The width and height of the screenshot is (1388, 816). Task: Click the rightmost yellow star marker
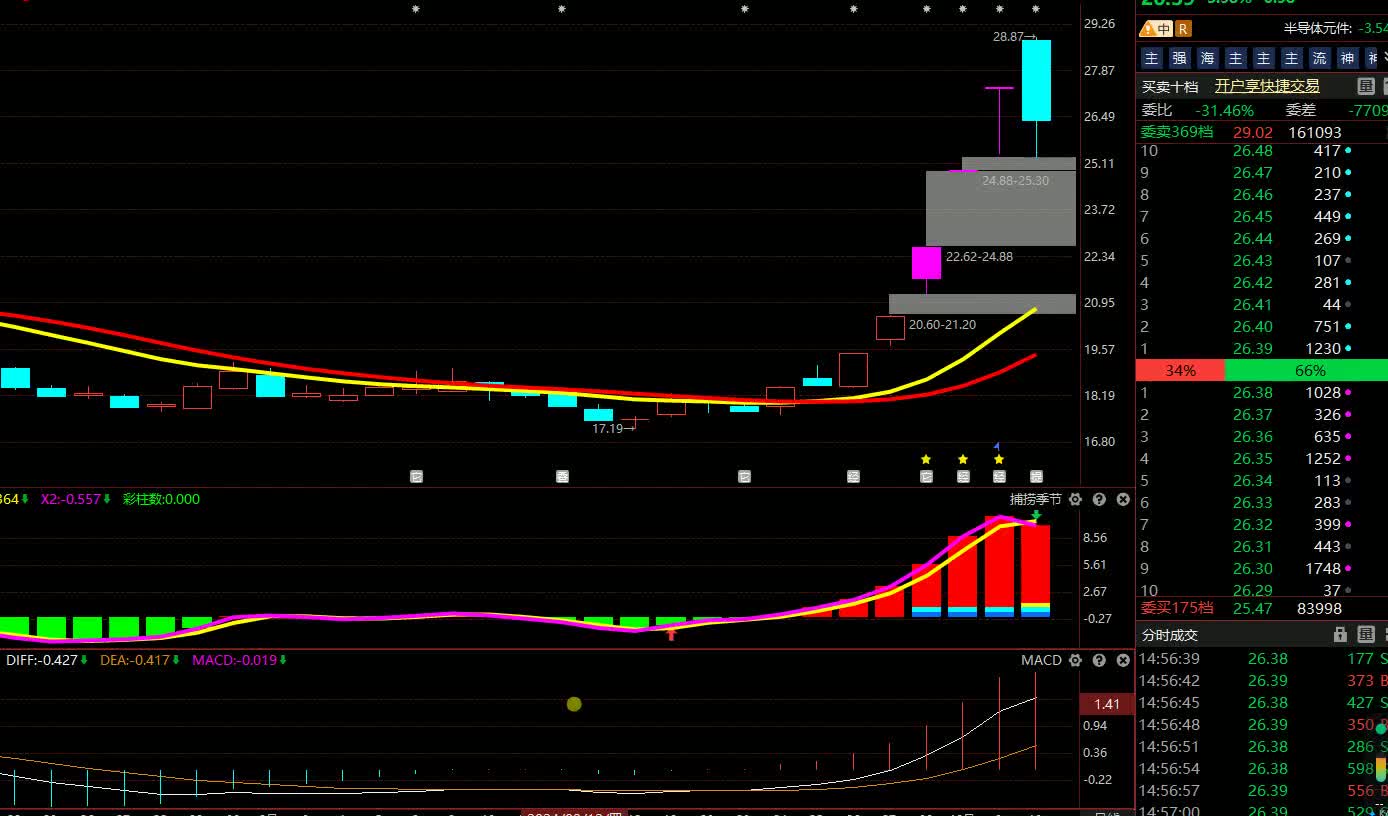coord(999,459)
